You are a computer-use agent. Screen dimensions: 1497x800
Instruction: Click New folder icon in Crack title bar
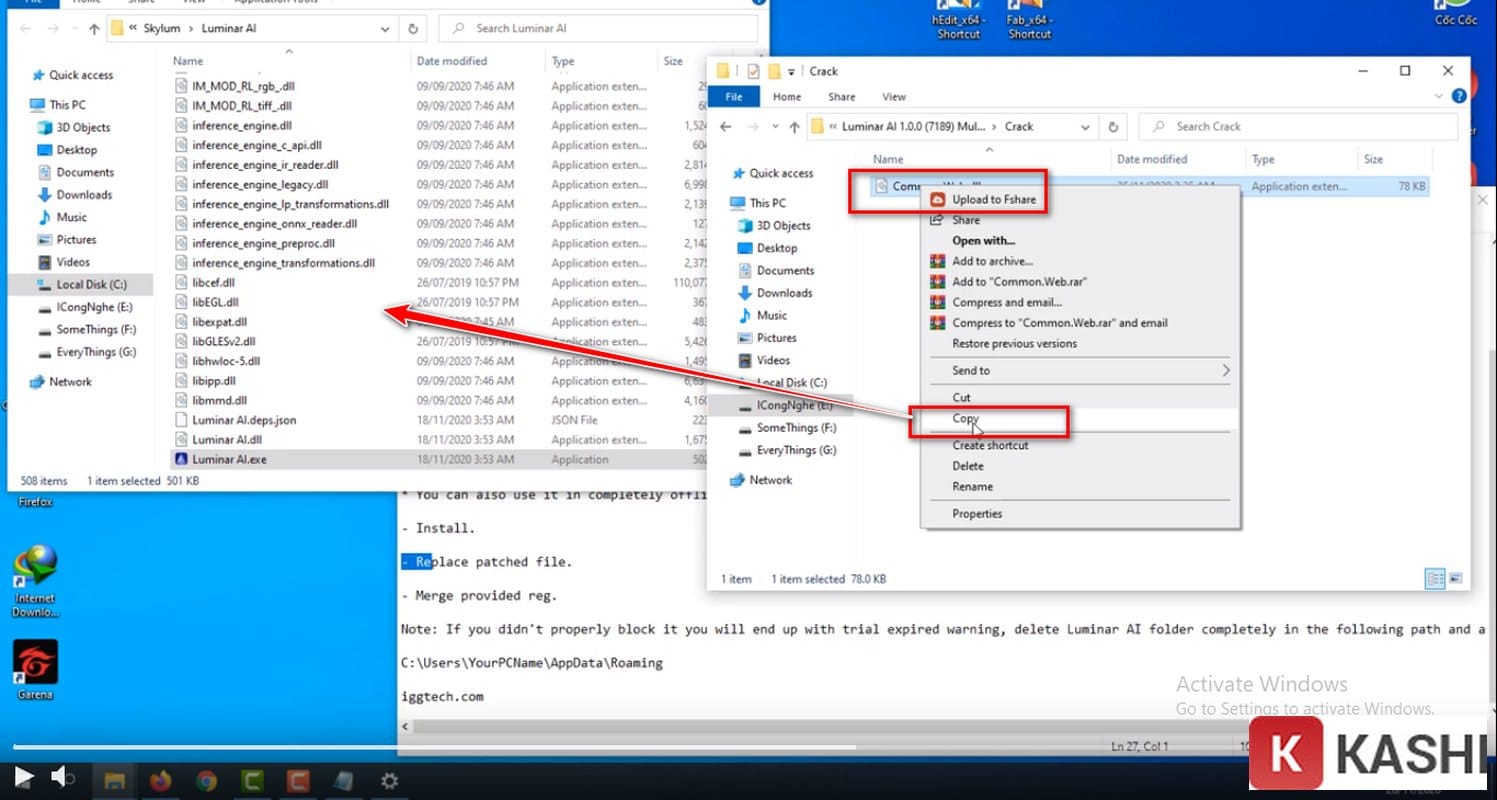[774, 71]
